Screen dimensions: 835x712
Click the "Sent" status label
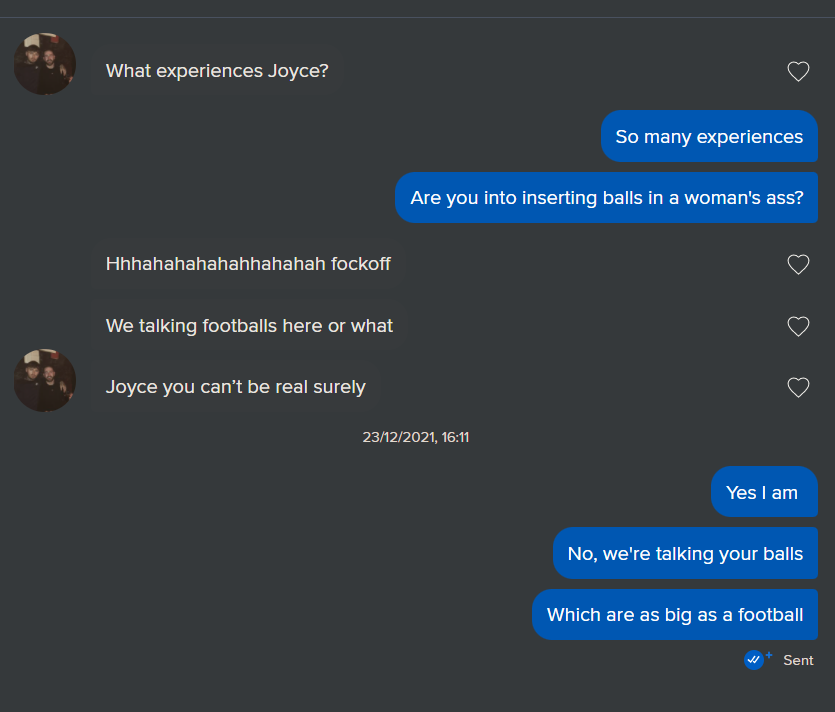tap(798, 660)
